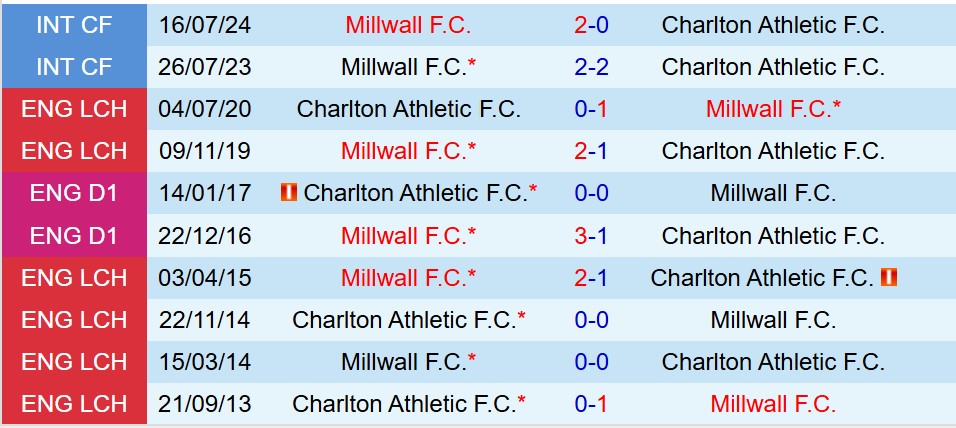Click red card icon in 14/01/17 row
The width and height of the screenshot is (956, 428).
tap(289, 193)
